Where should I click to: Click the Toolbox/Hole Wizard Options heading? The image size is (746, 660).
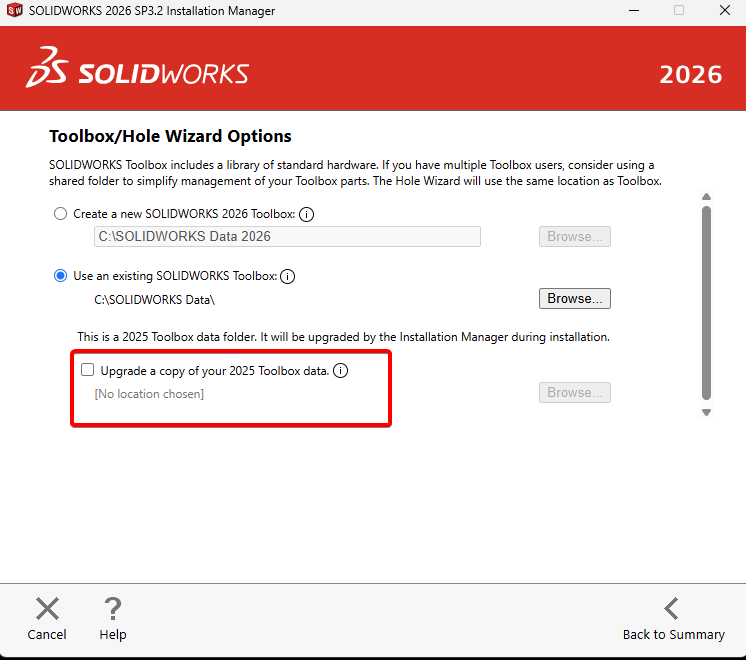point(170,136)
